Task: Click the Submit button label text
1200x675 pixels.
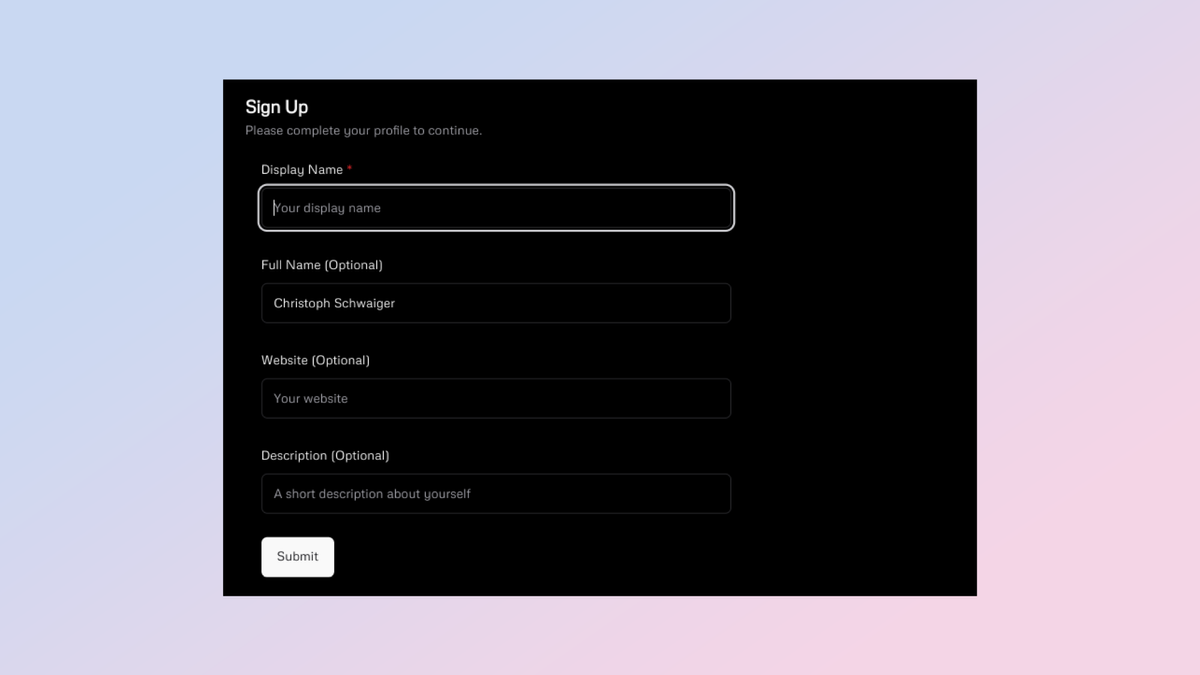Action: (x=297, y=556)
